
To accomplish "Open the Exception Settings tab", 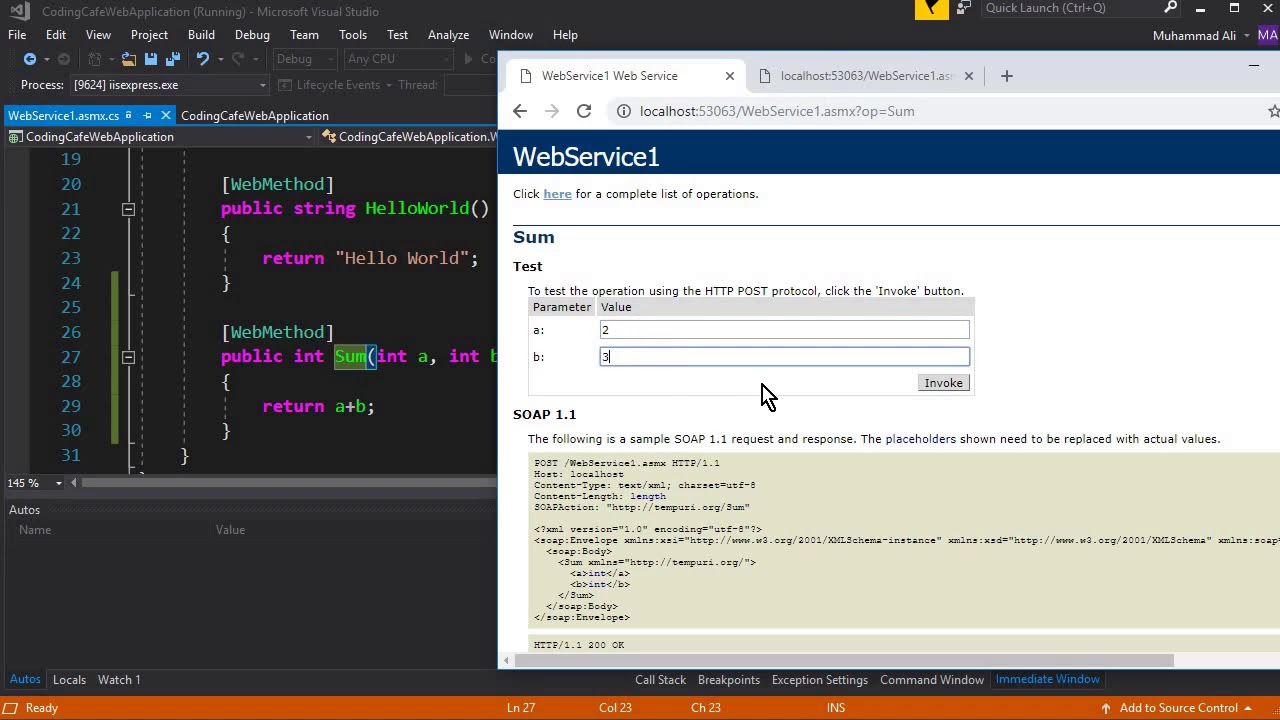I will click(819, 680).
